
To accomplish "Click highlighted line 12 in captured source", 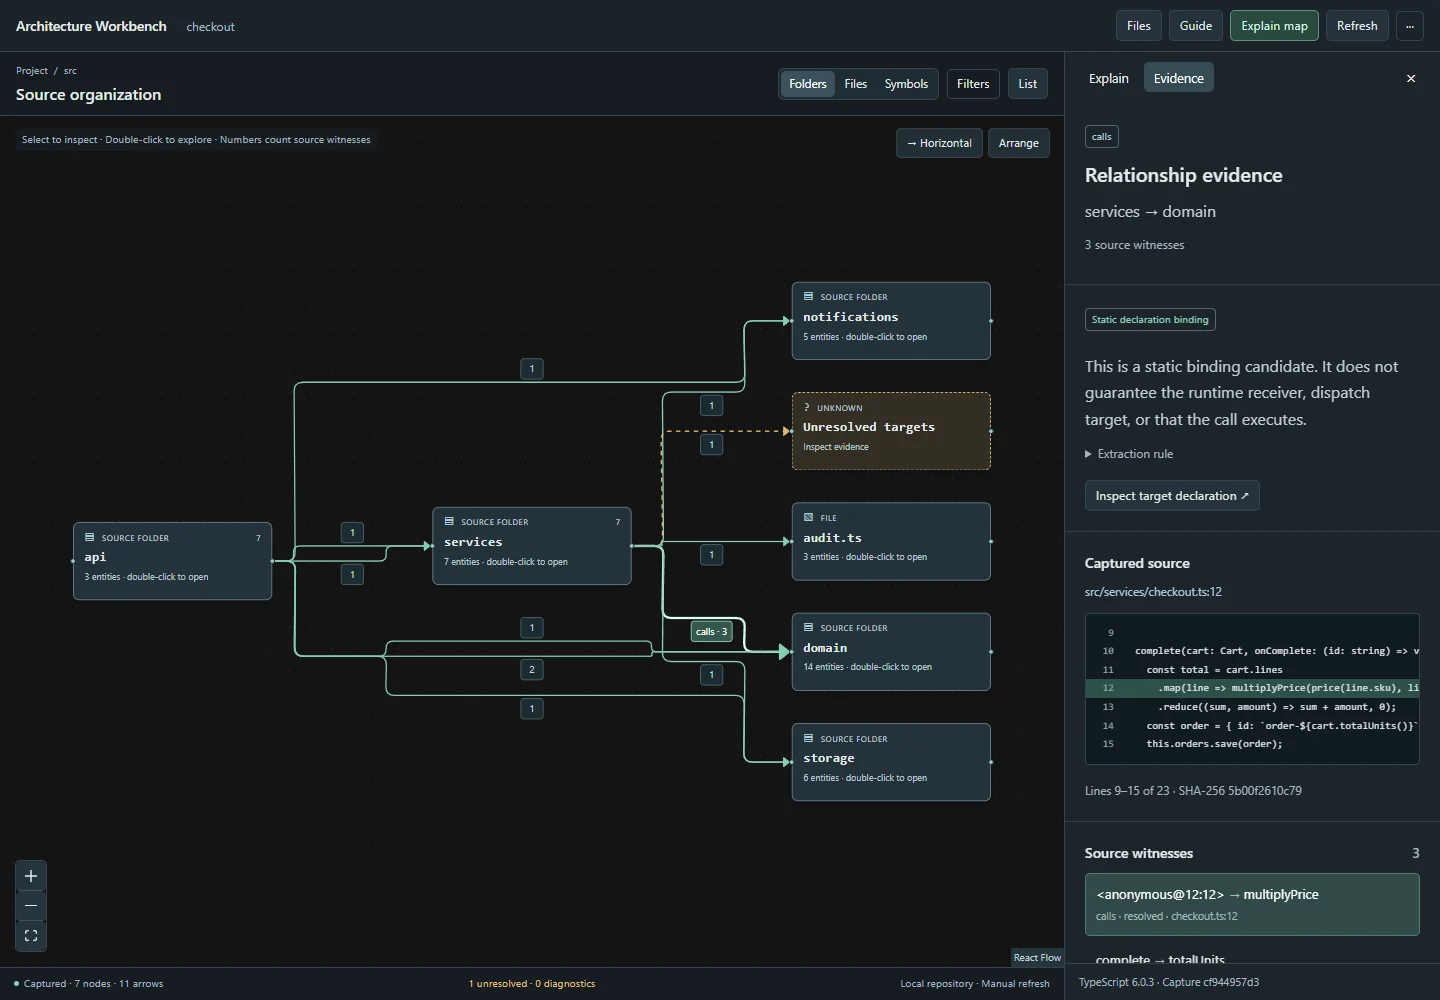I will [x=1252, y=688].
